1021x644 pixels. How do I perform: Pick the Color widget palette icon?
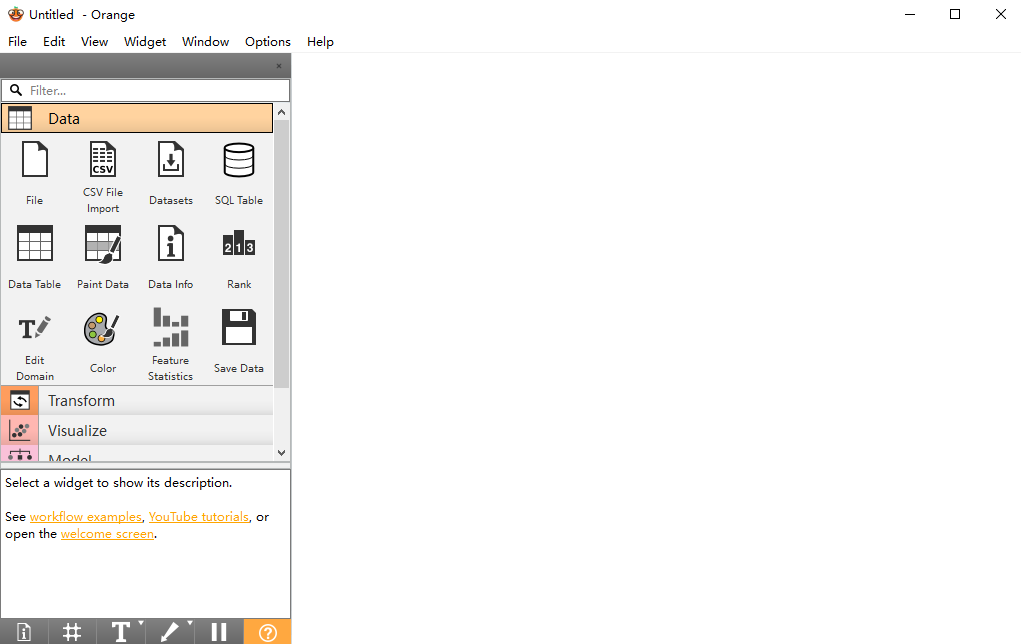click(102, 329)
